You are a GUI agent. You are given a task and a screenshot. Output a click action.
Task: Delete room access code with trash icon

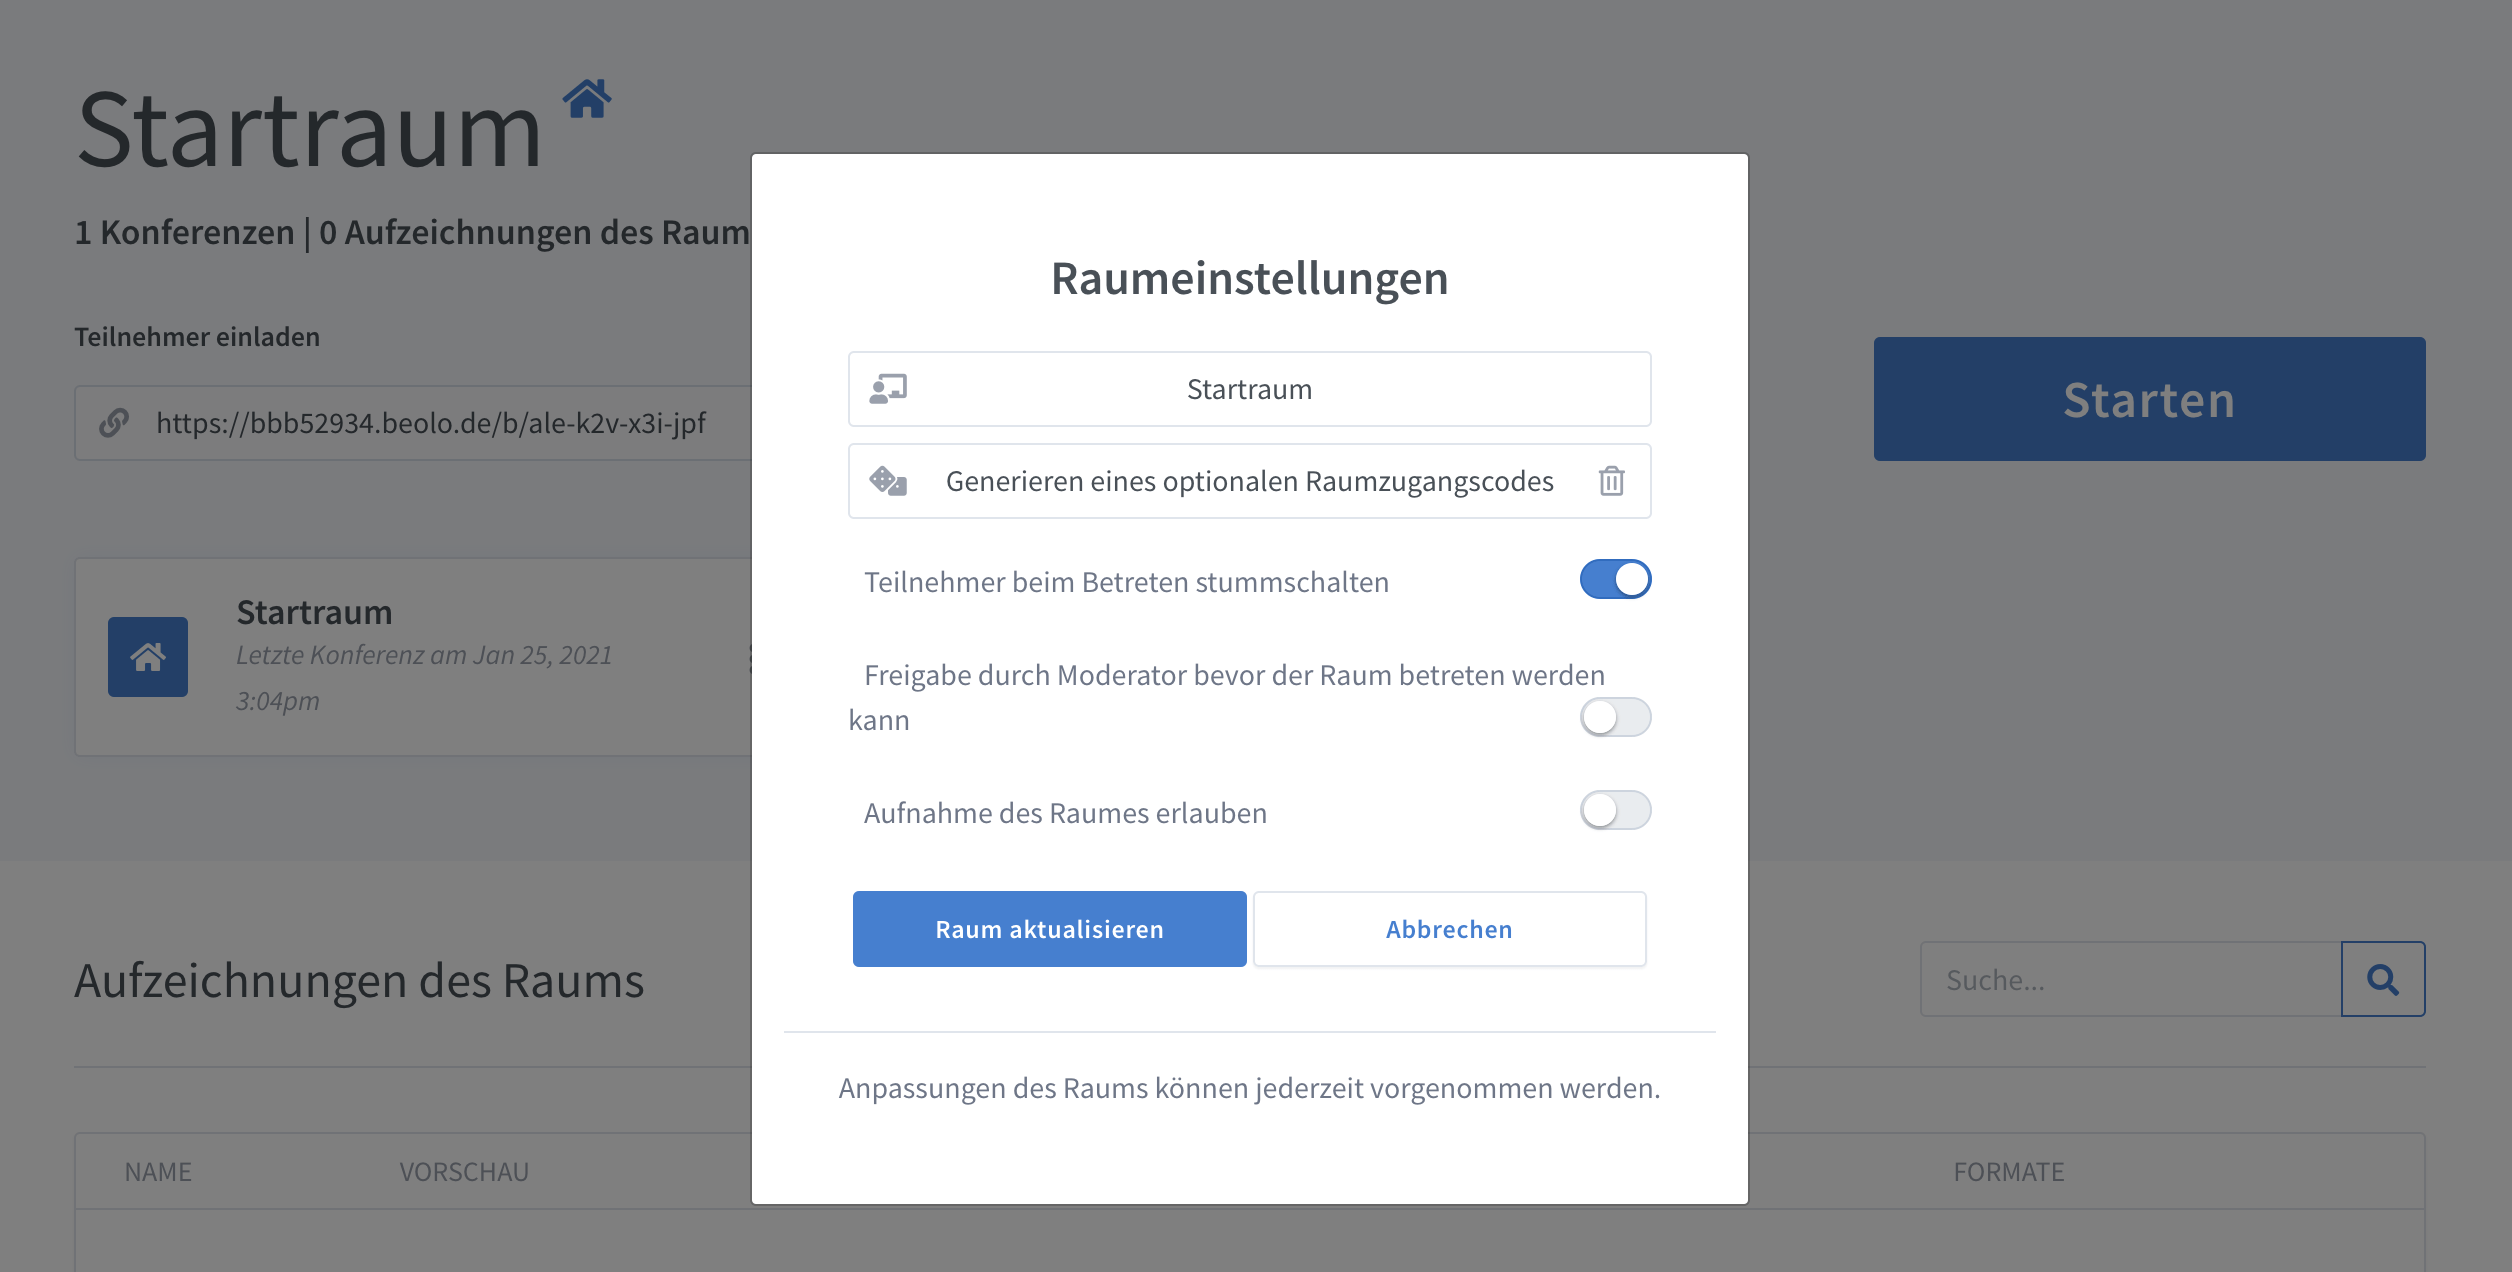[1611, 481]
